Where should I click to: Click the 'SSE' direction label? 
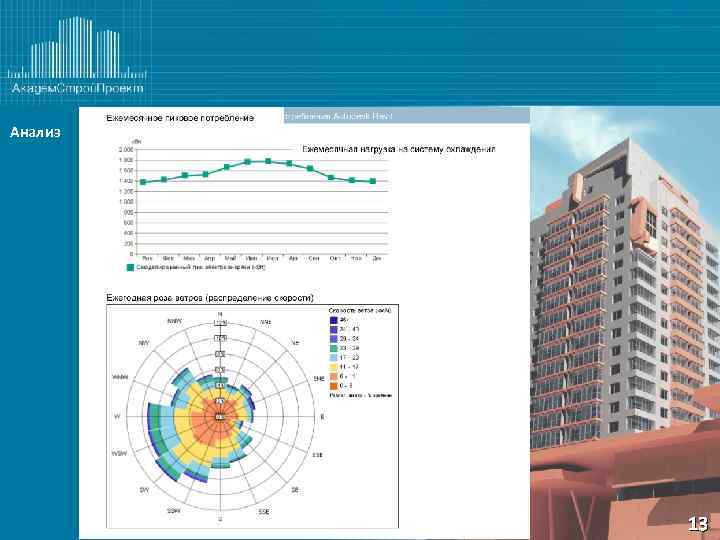(264, 512)
